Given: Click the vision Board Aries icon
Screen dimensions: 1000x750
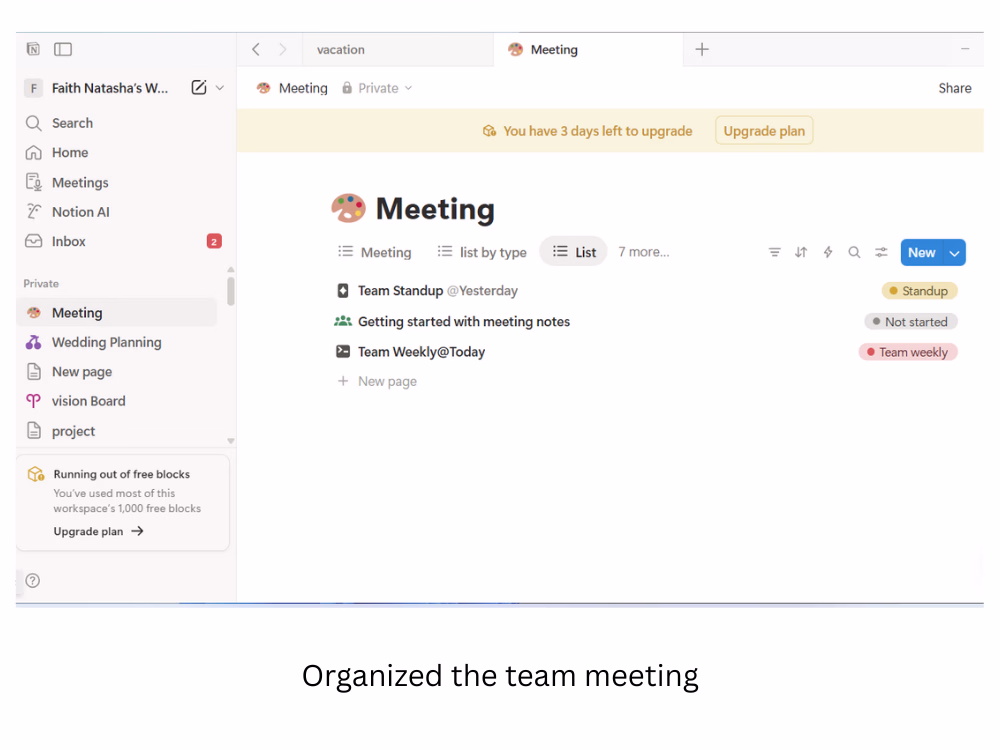Looking at the screenshot, I should (34, 401).
